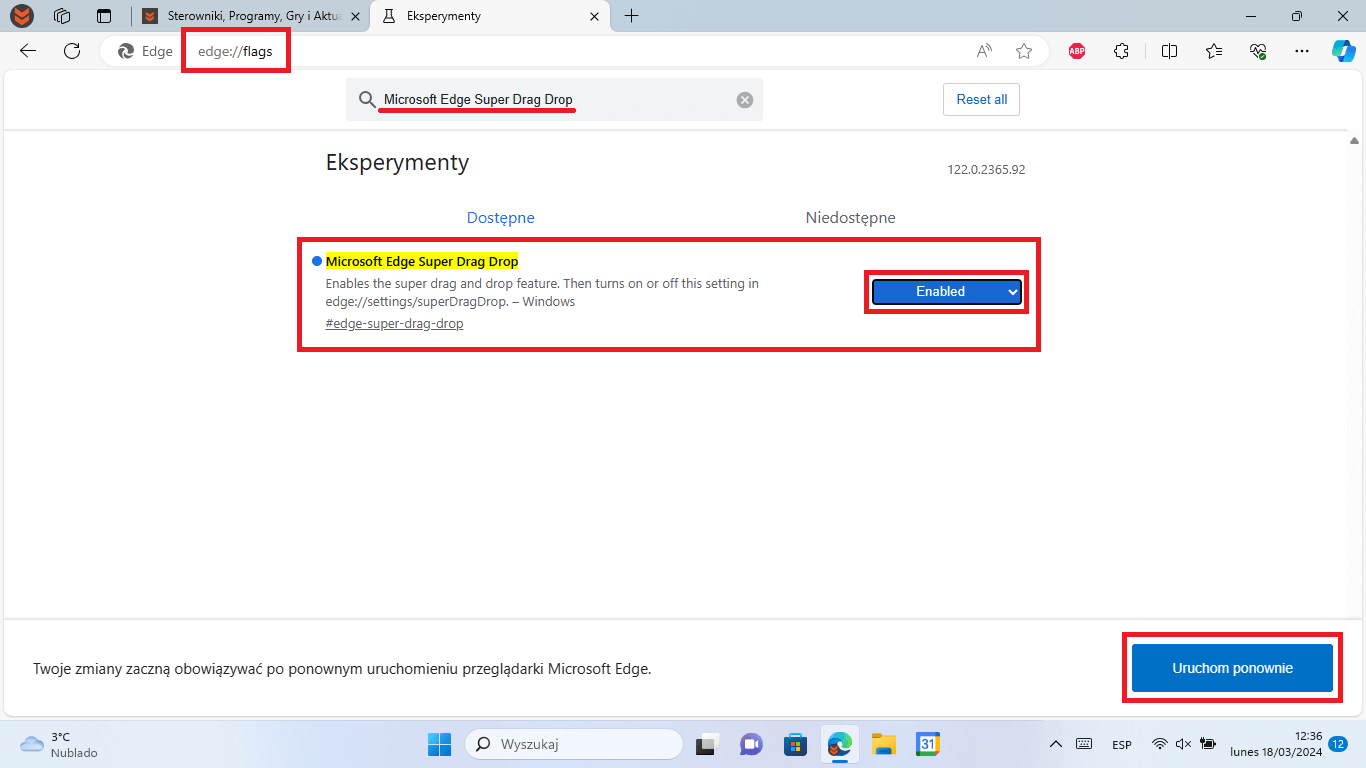The width and height of the screenshot is (1366, 768).
Task: Open the weather widget showing 3°C
Action: (x=60, y=744)
